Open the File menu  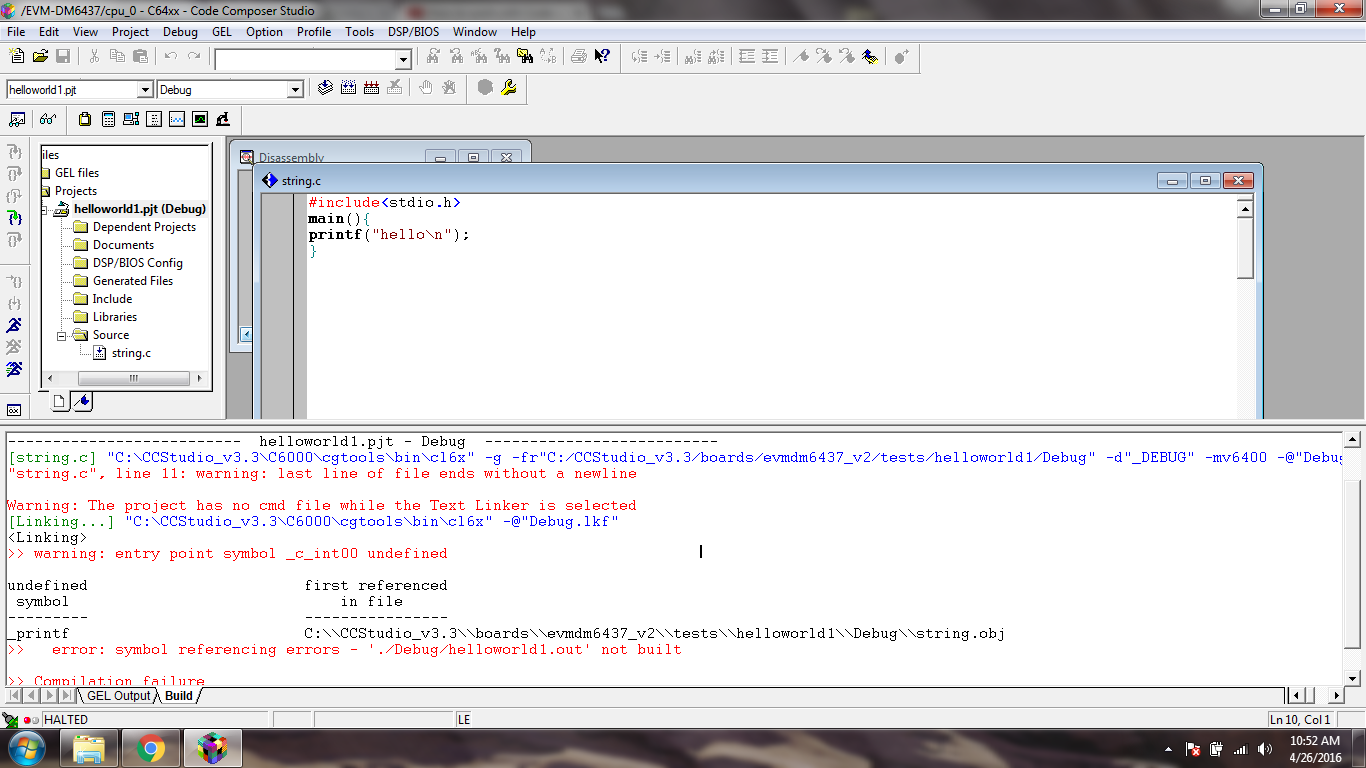coord(16,32)
